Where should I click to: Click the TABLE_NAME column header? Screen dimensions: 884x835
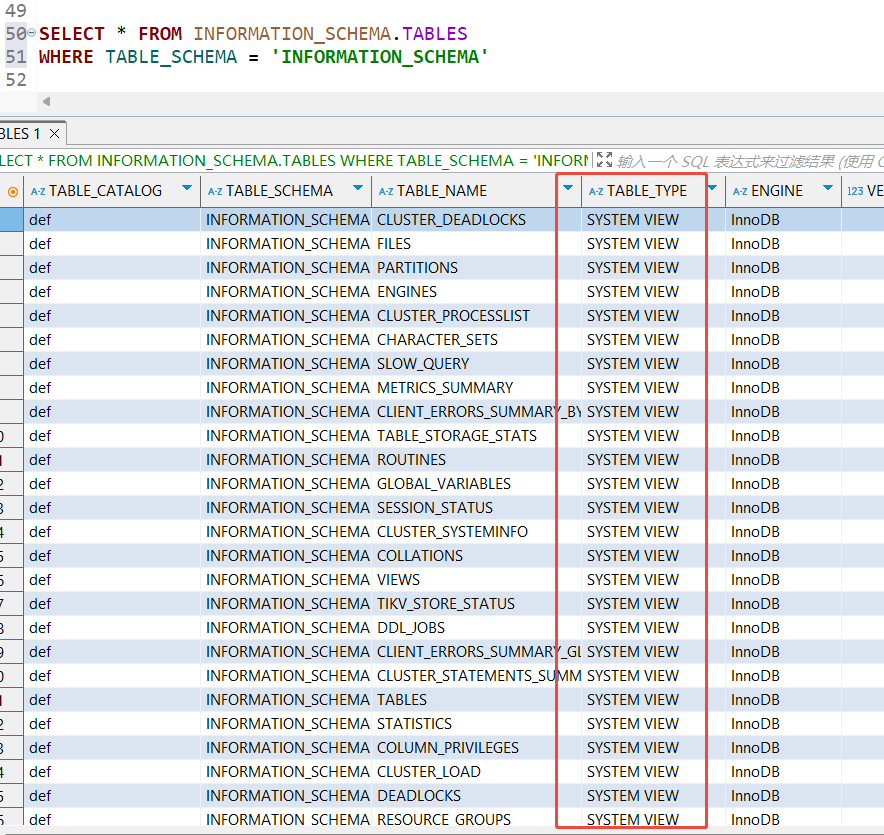pyautogui.click(x=476, y=191)
